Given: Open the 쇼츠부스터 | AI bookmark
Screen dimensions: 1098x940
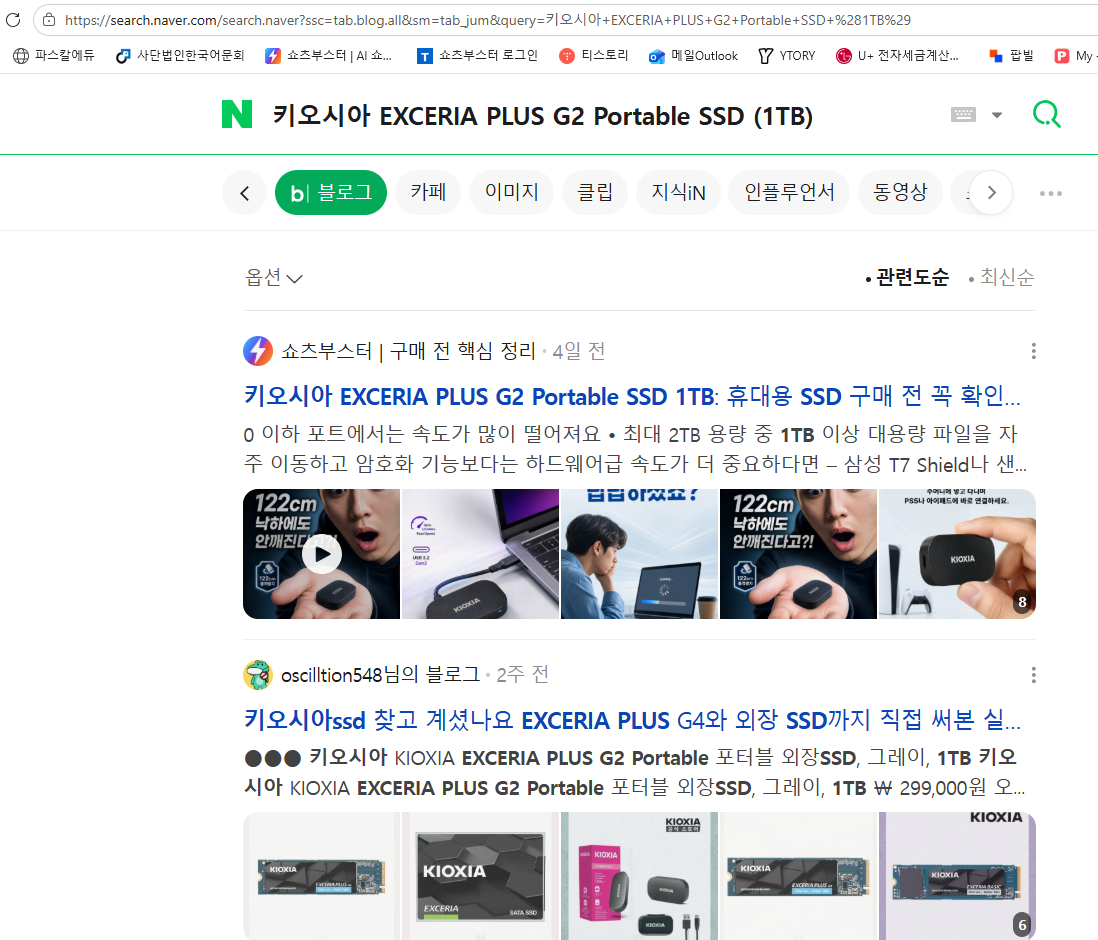Looking at the screenshot, I should pos(328,55).
